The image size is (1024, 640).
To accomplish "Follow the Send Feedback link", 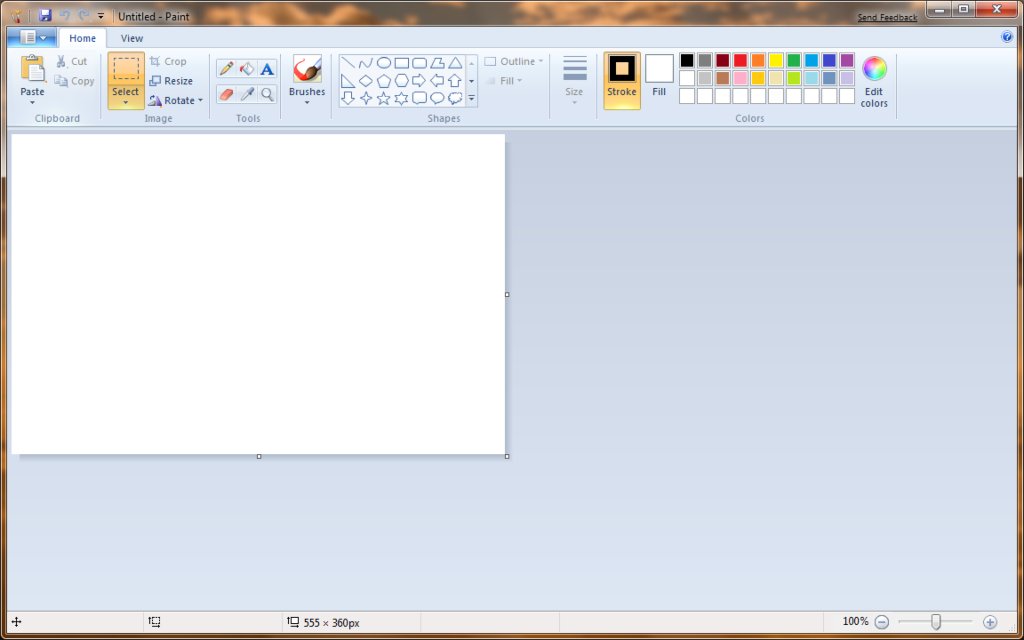I will pyautogui.click(x=887, y=18).
